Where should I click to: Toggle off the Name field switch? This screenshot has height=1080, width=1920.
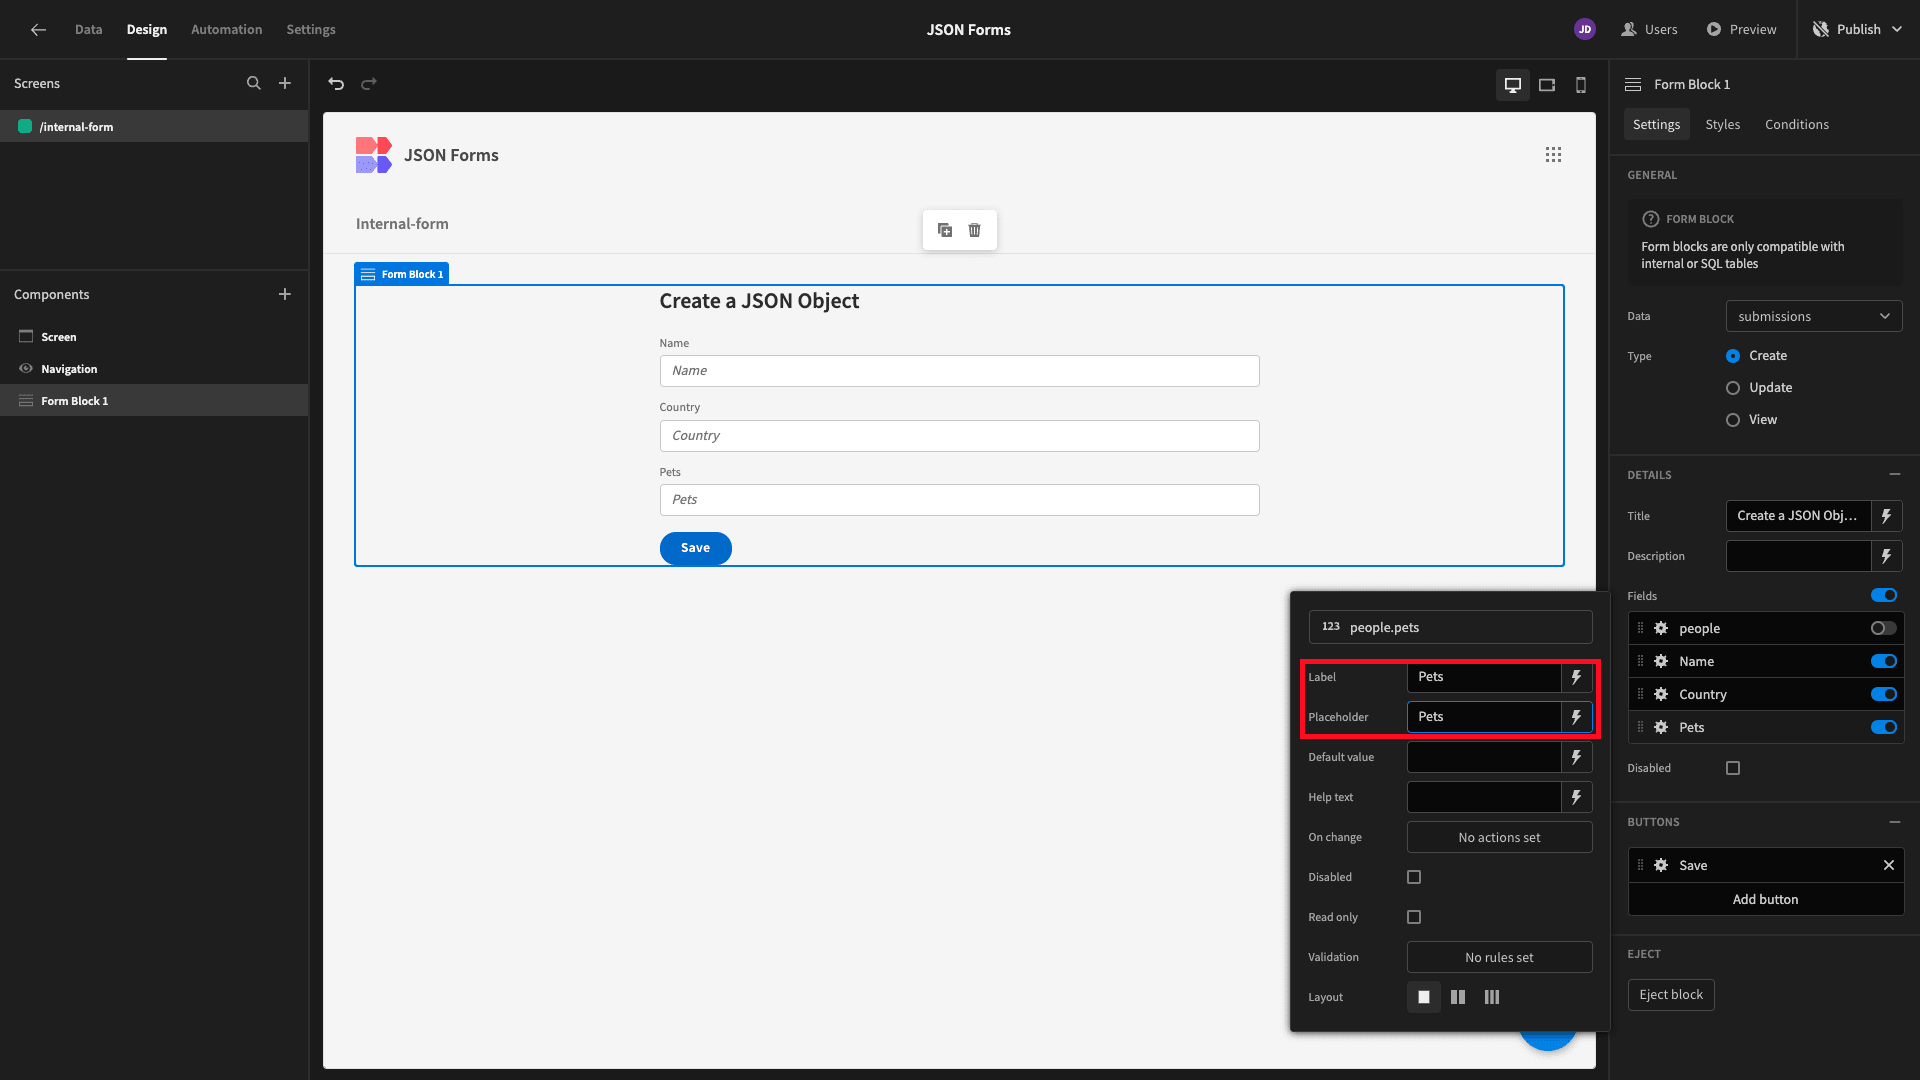pos(1884,661)
